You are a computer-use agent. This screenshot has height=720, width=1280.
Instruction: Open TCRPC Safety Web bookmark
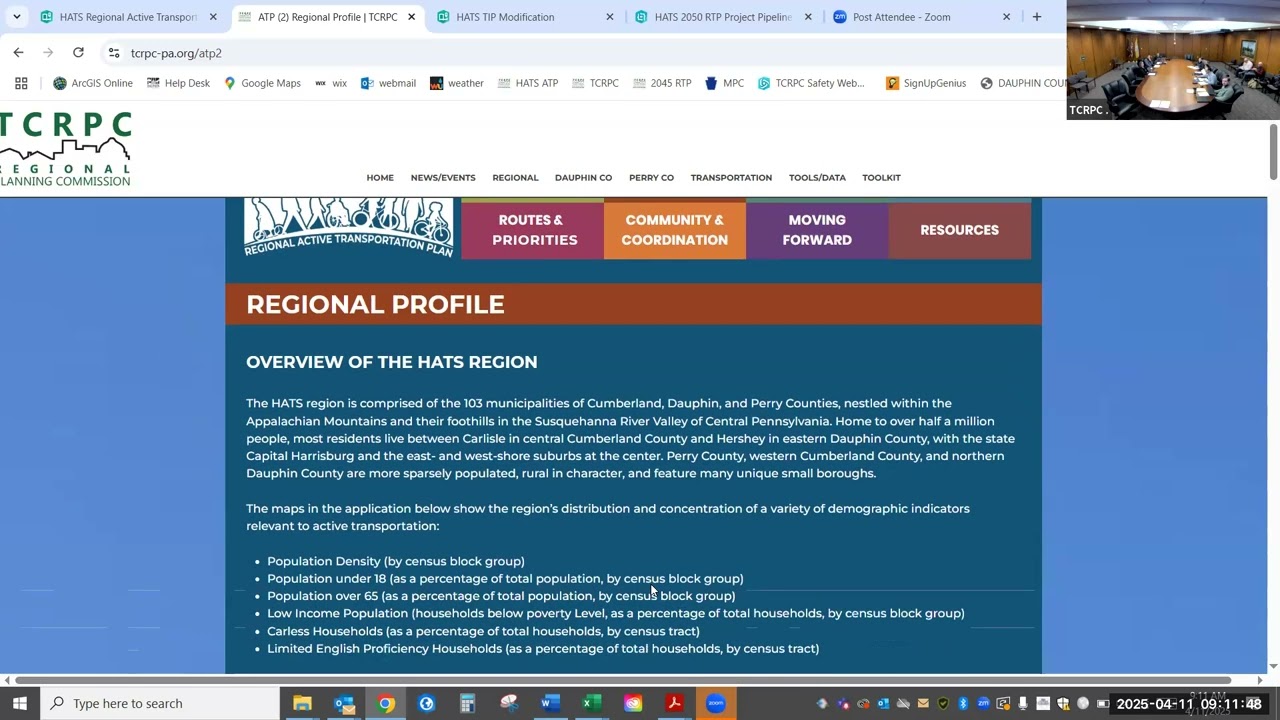[x=811, y=83]
